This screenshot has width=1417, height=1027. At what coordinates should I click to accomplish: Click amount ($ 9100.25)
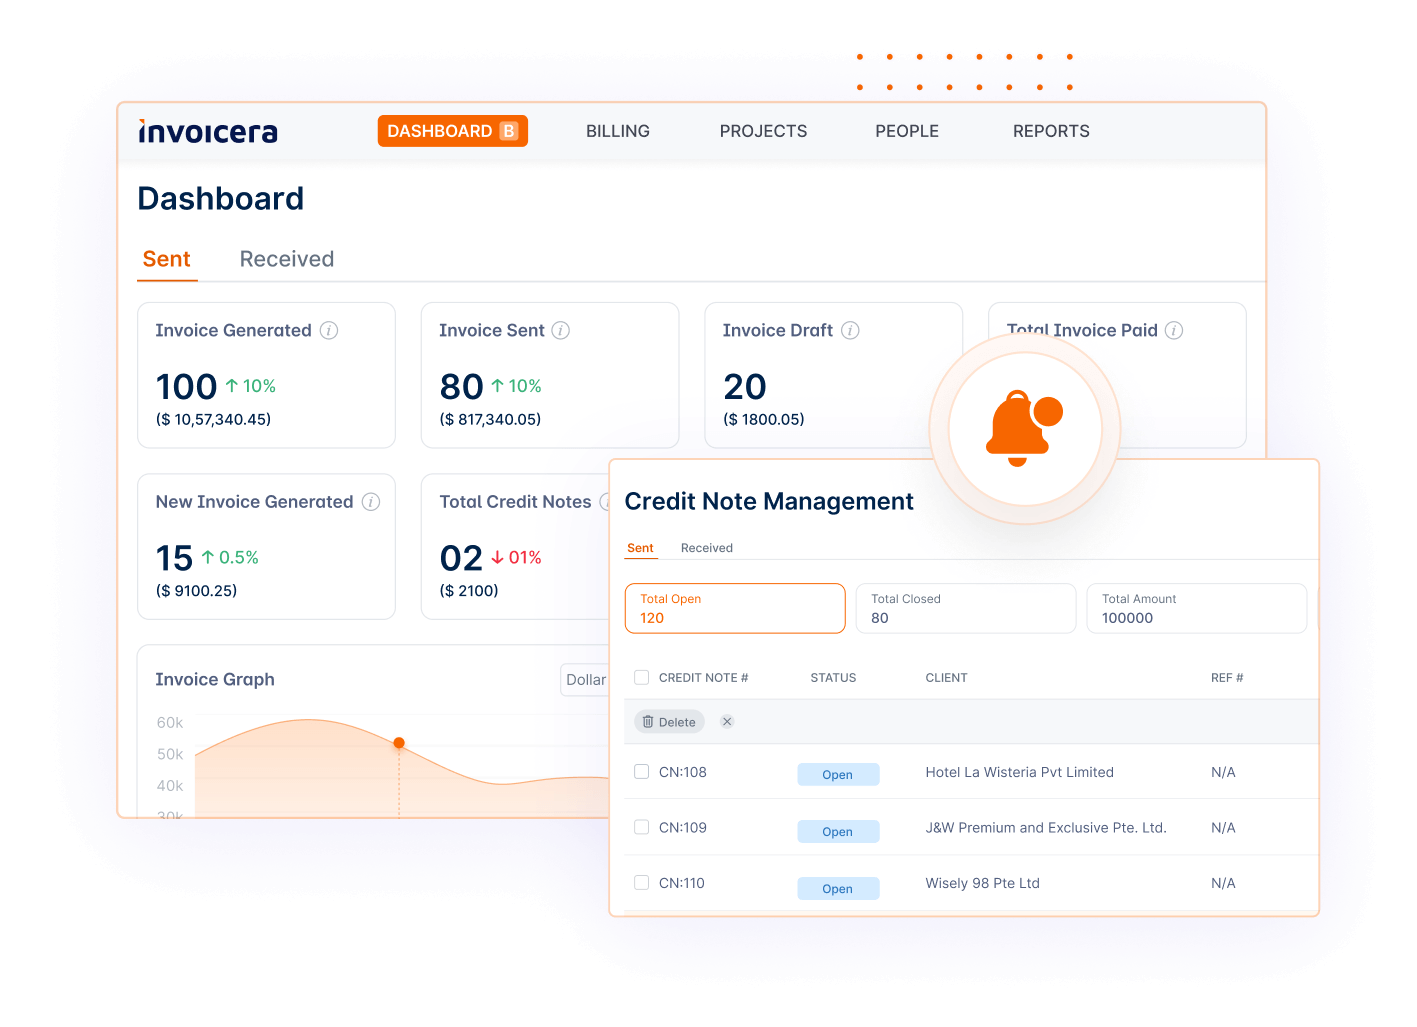(x=197, y=591)
